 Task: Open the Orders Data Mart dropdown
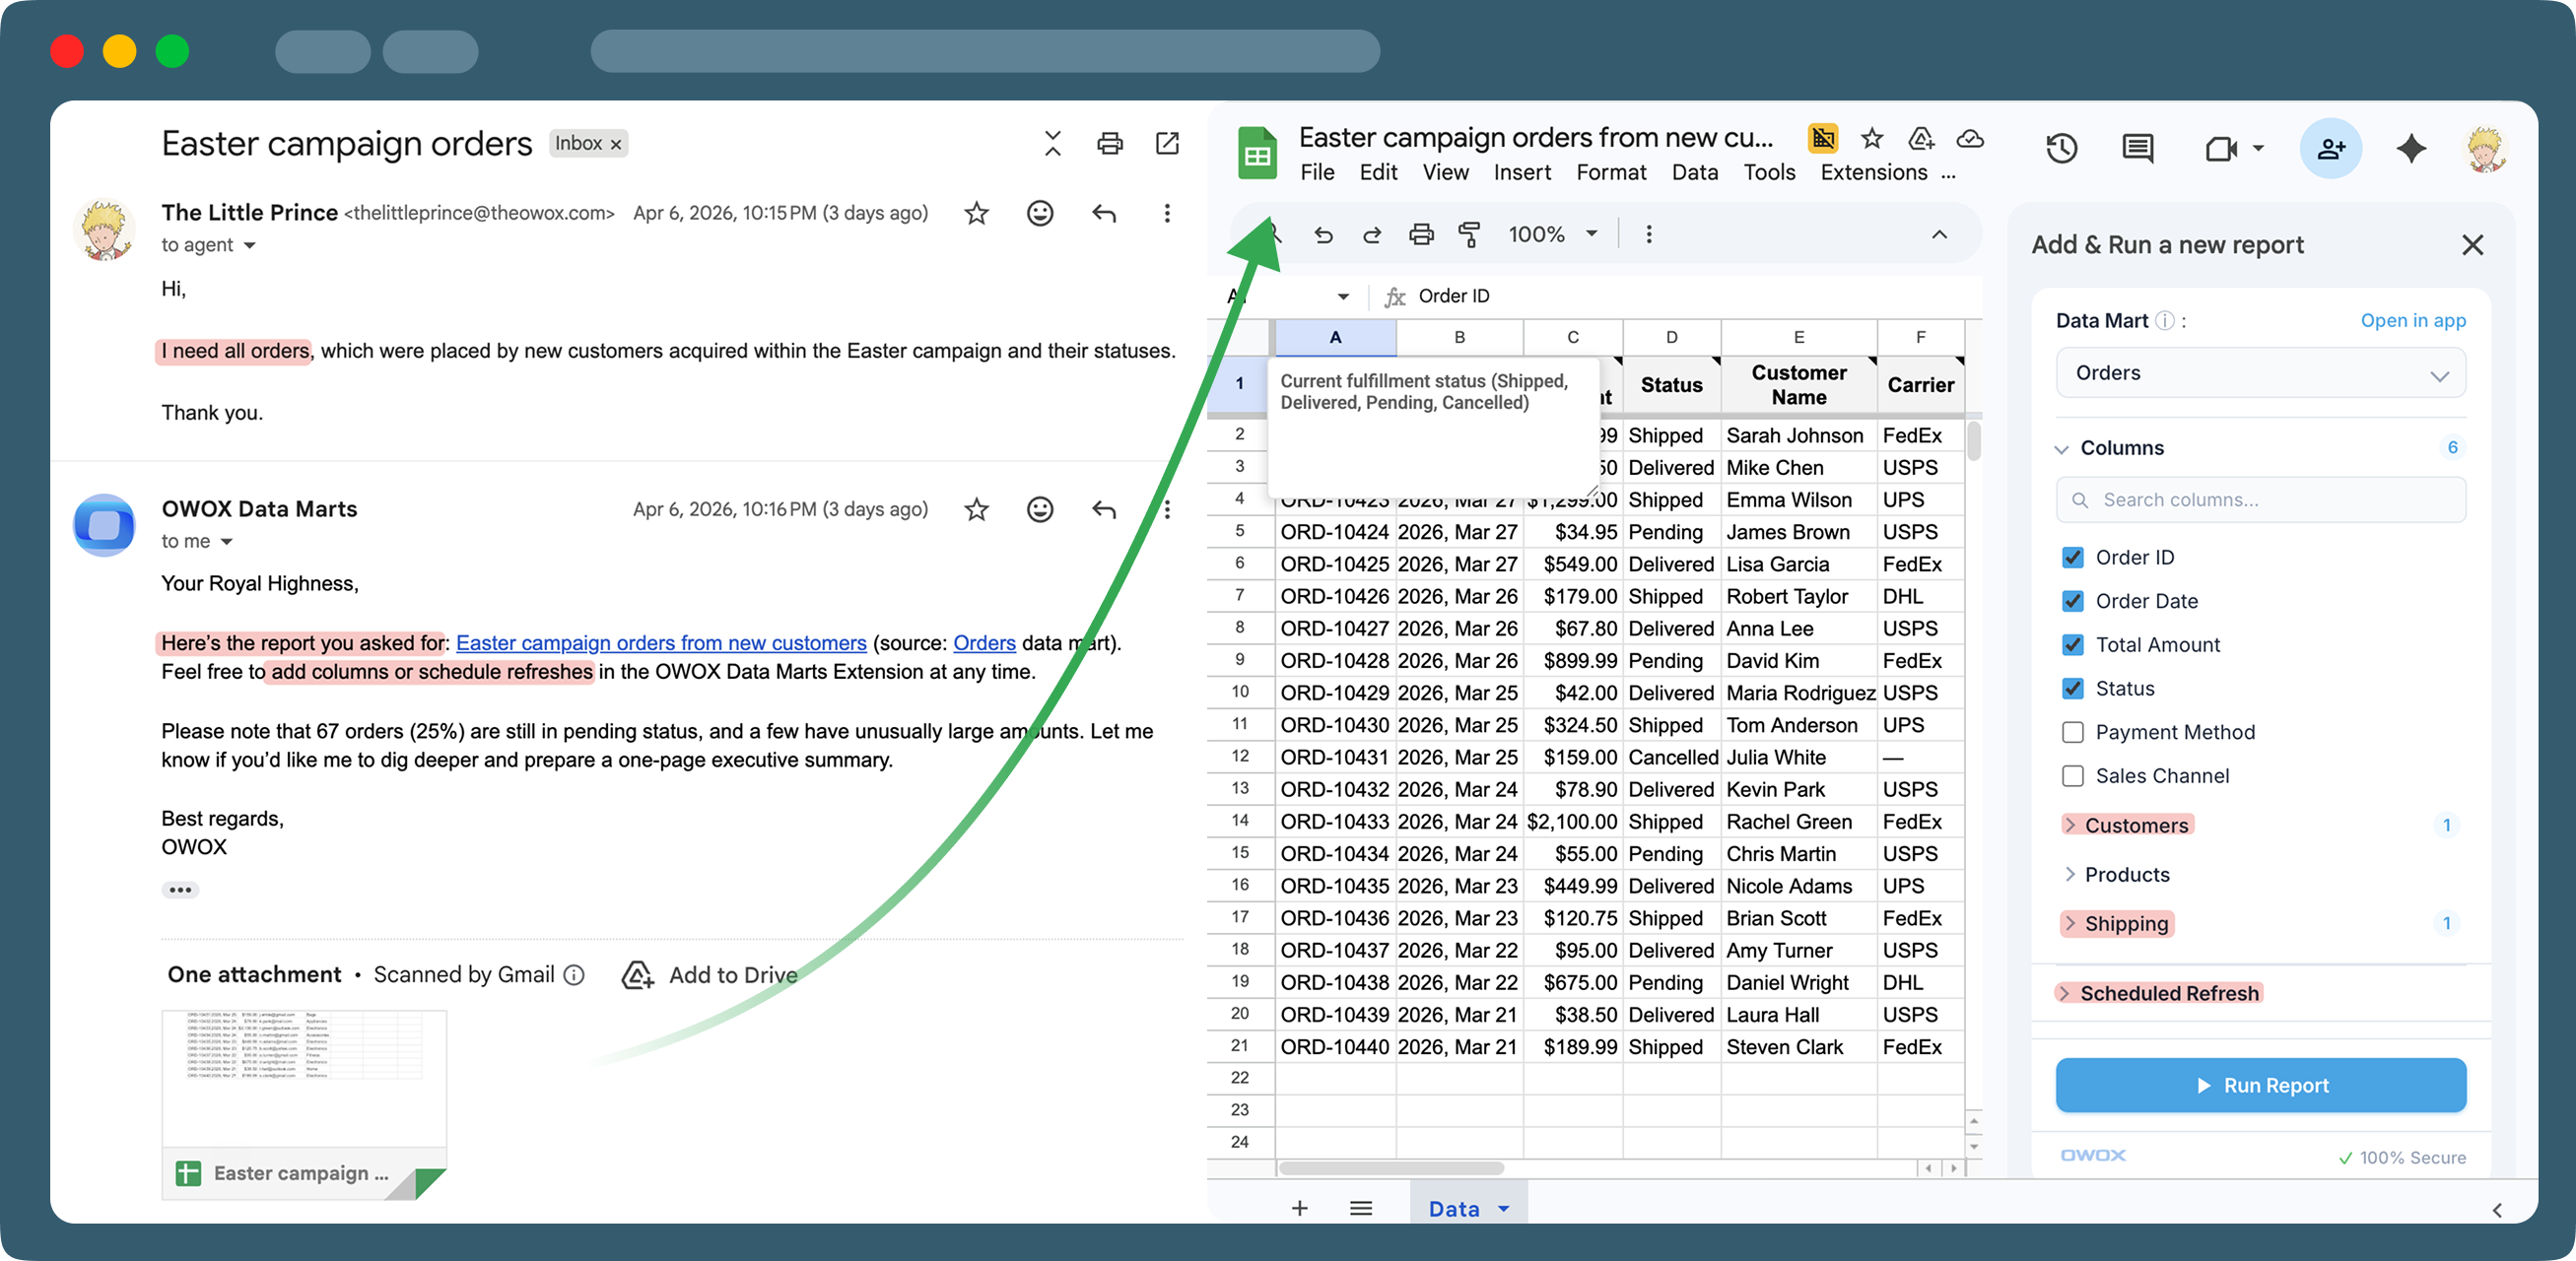2260,374
